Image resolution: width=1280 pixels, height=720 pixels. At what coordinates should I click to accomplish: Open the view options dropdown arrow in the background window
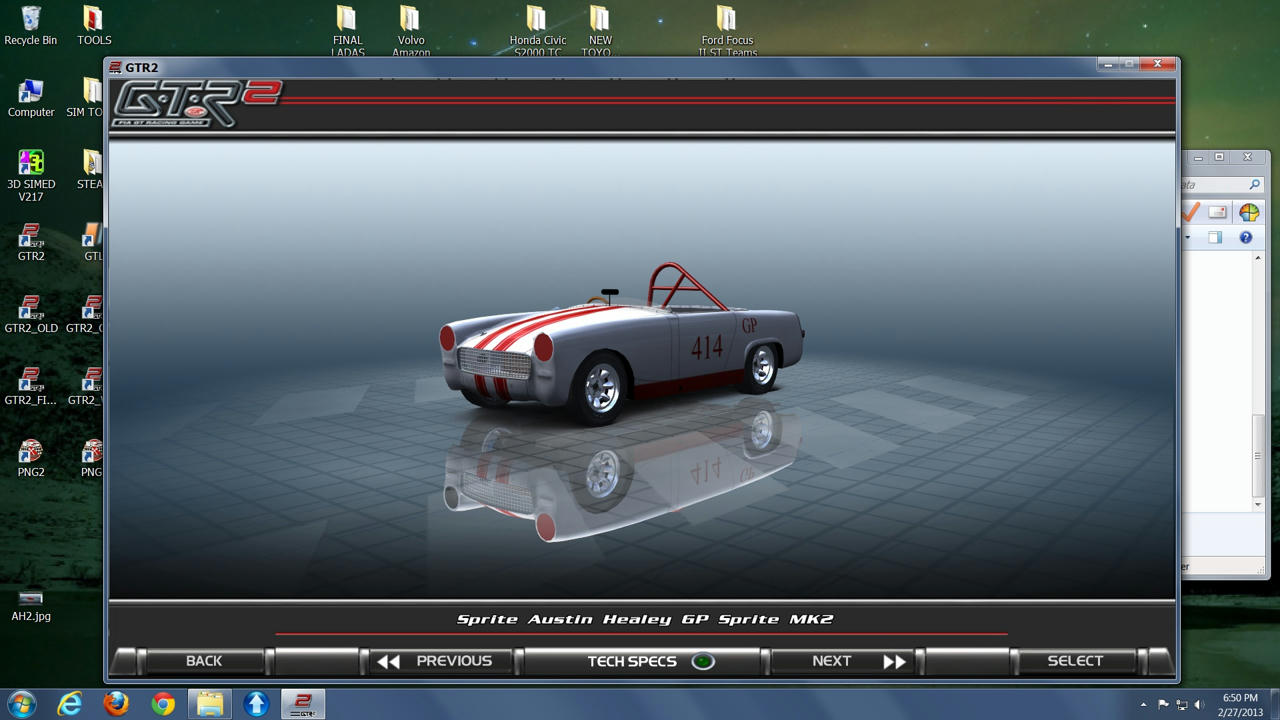(x=1188, y=238)
